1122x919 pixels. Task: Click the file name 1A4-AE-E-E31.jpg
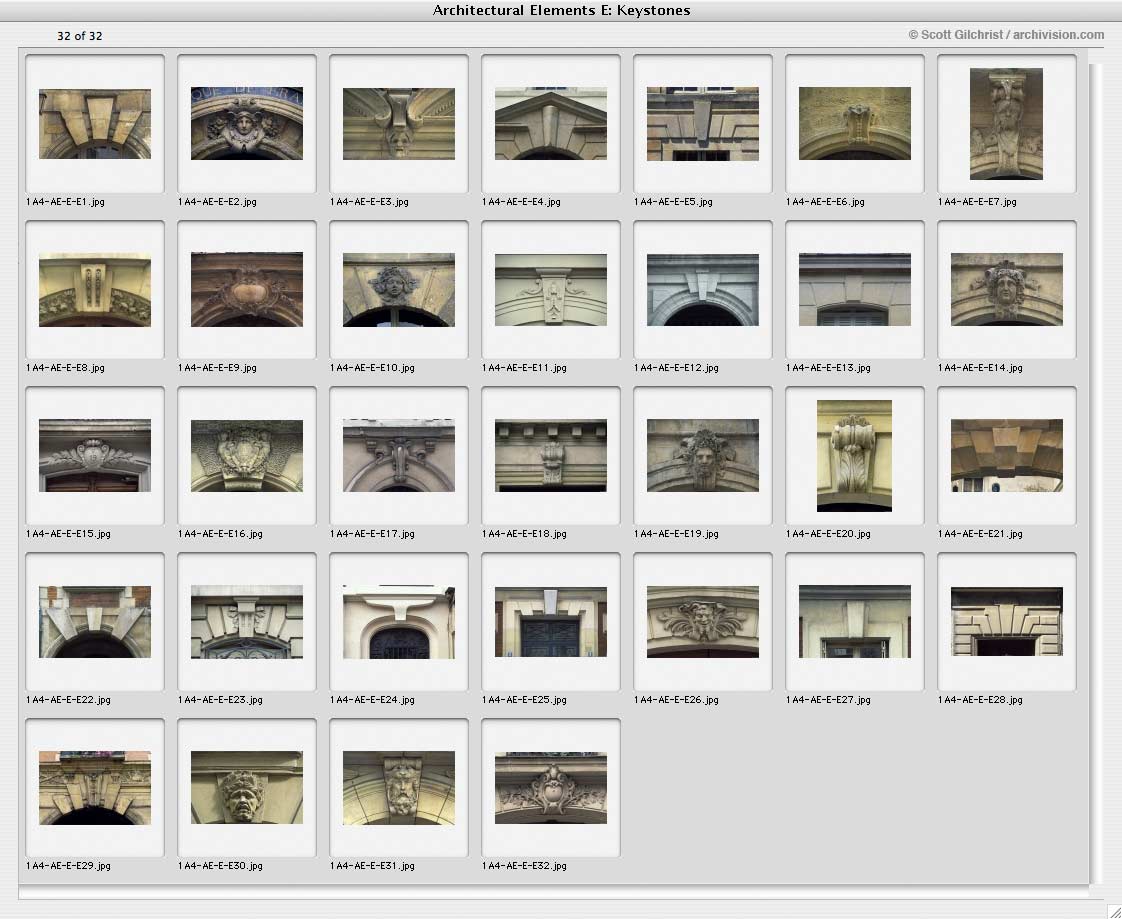[x=373, y=866]
